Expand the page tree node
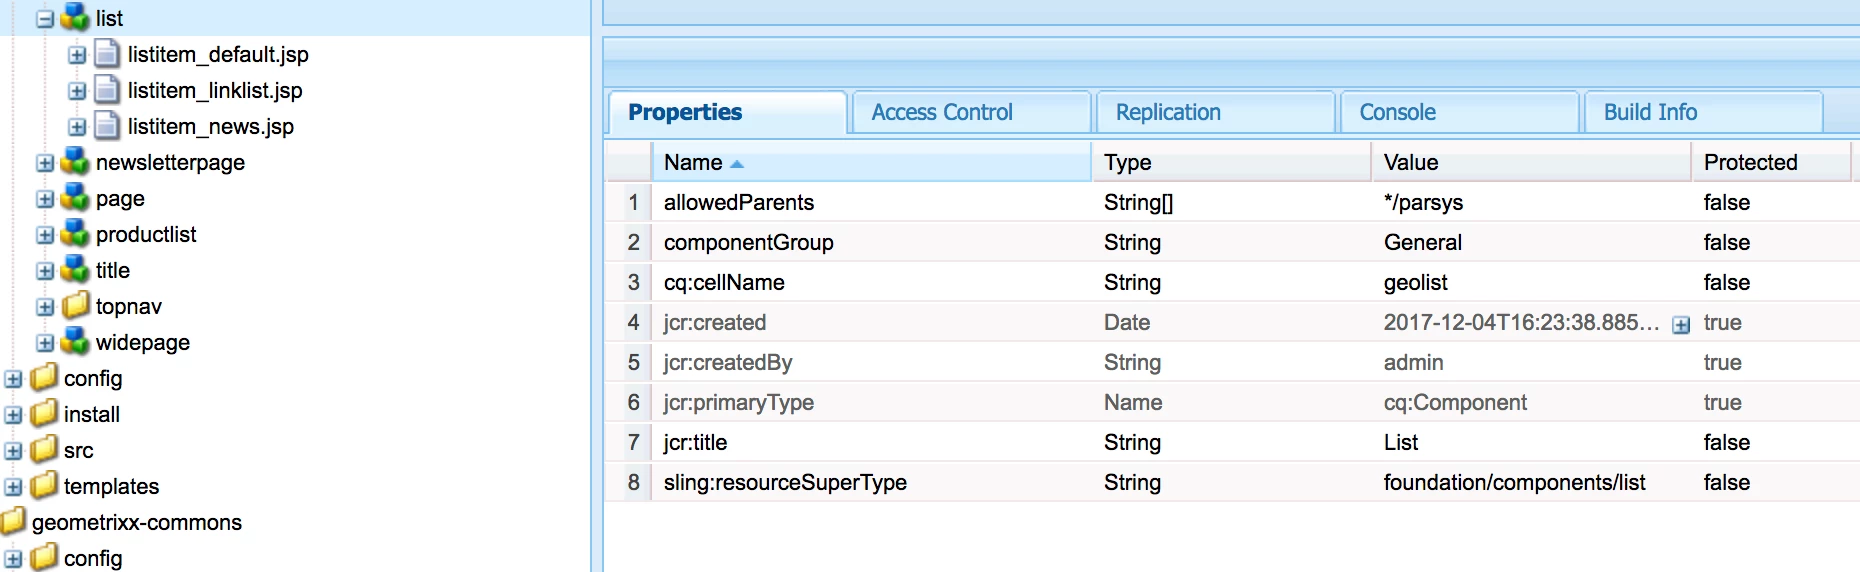This screenshot has width=1860, height=572. [45, 199]
